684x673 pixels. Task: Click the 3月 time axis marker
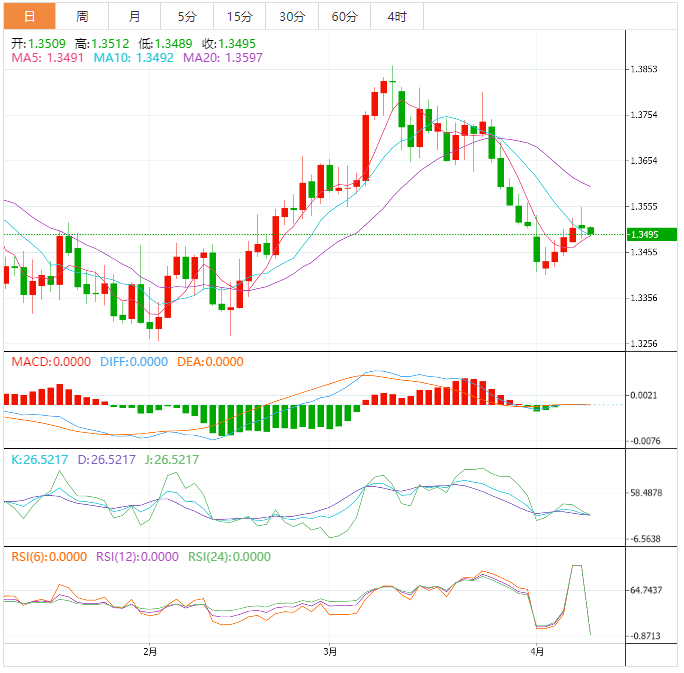click(x=330, y=652)
